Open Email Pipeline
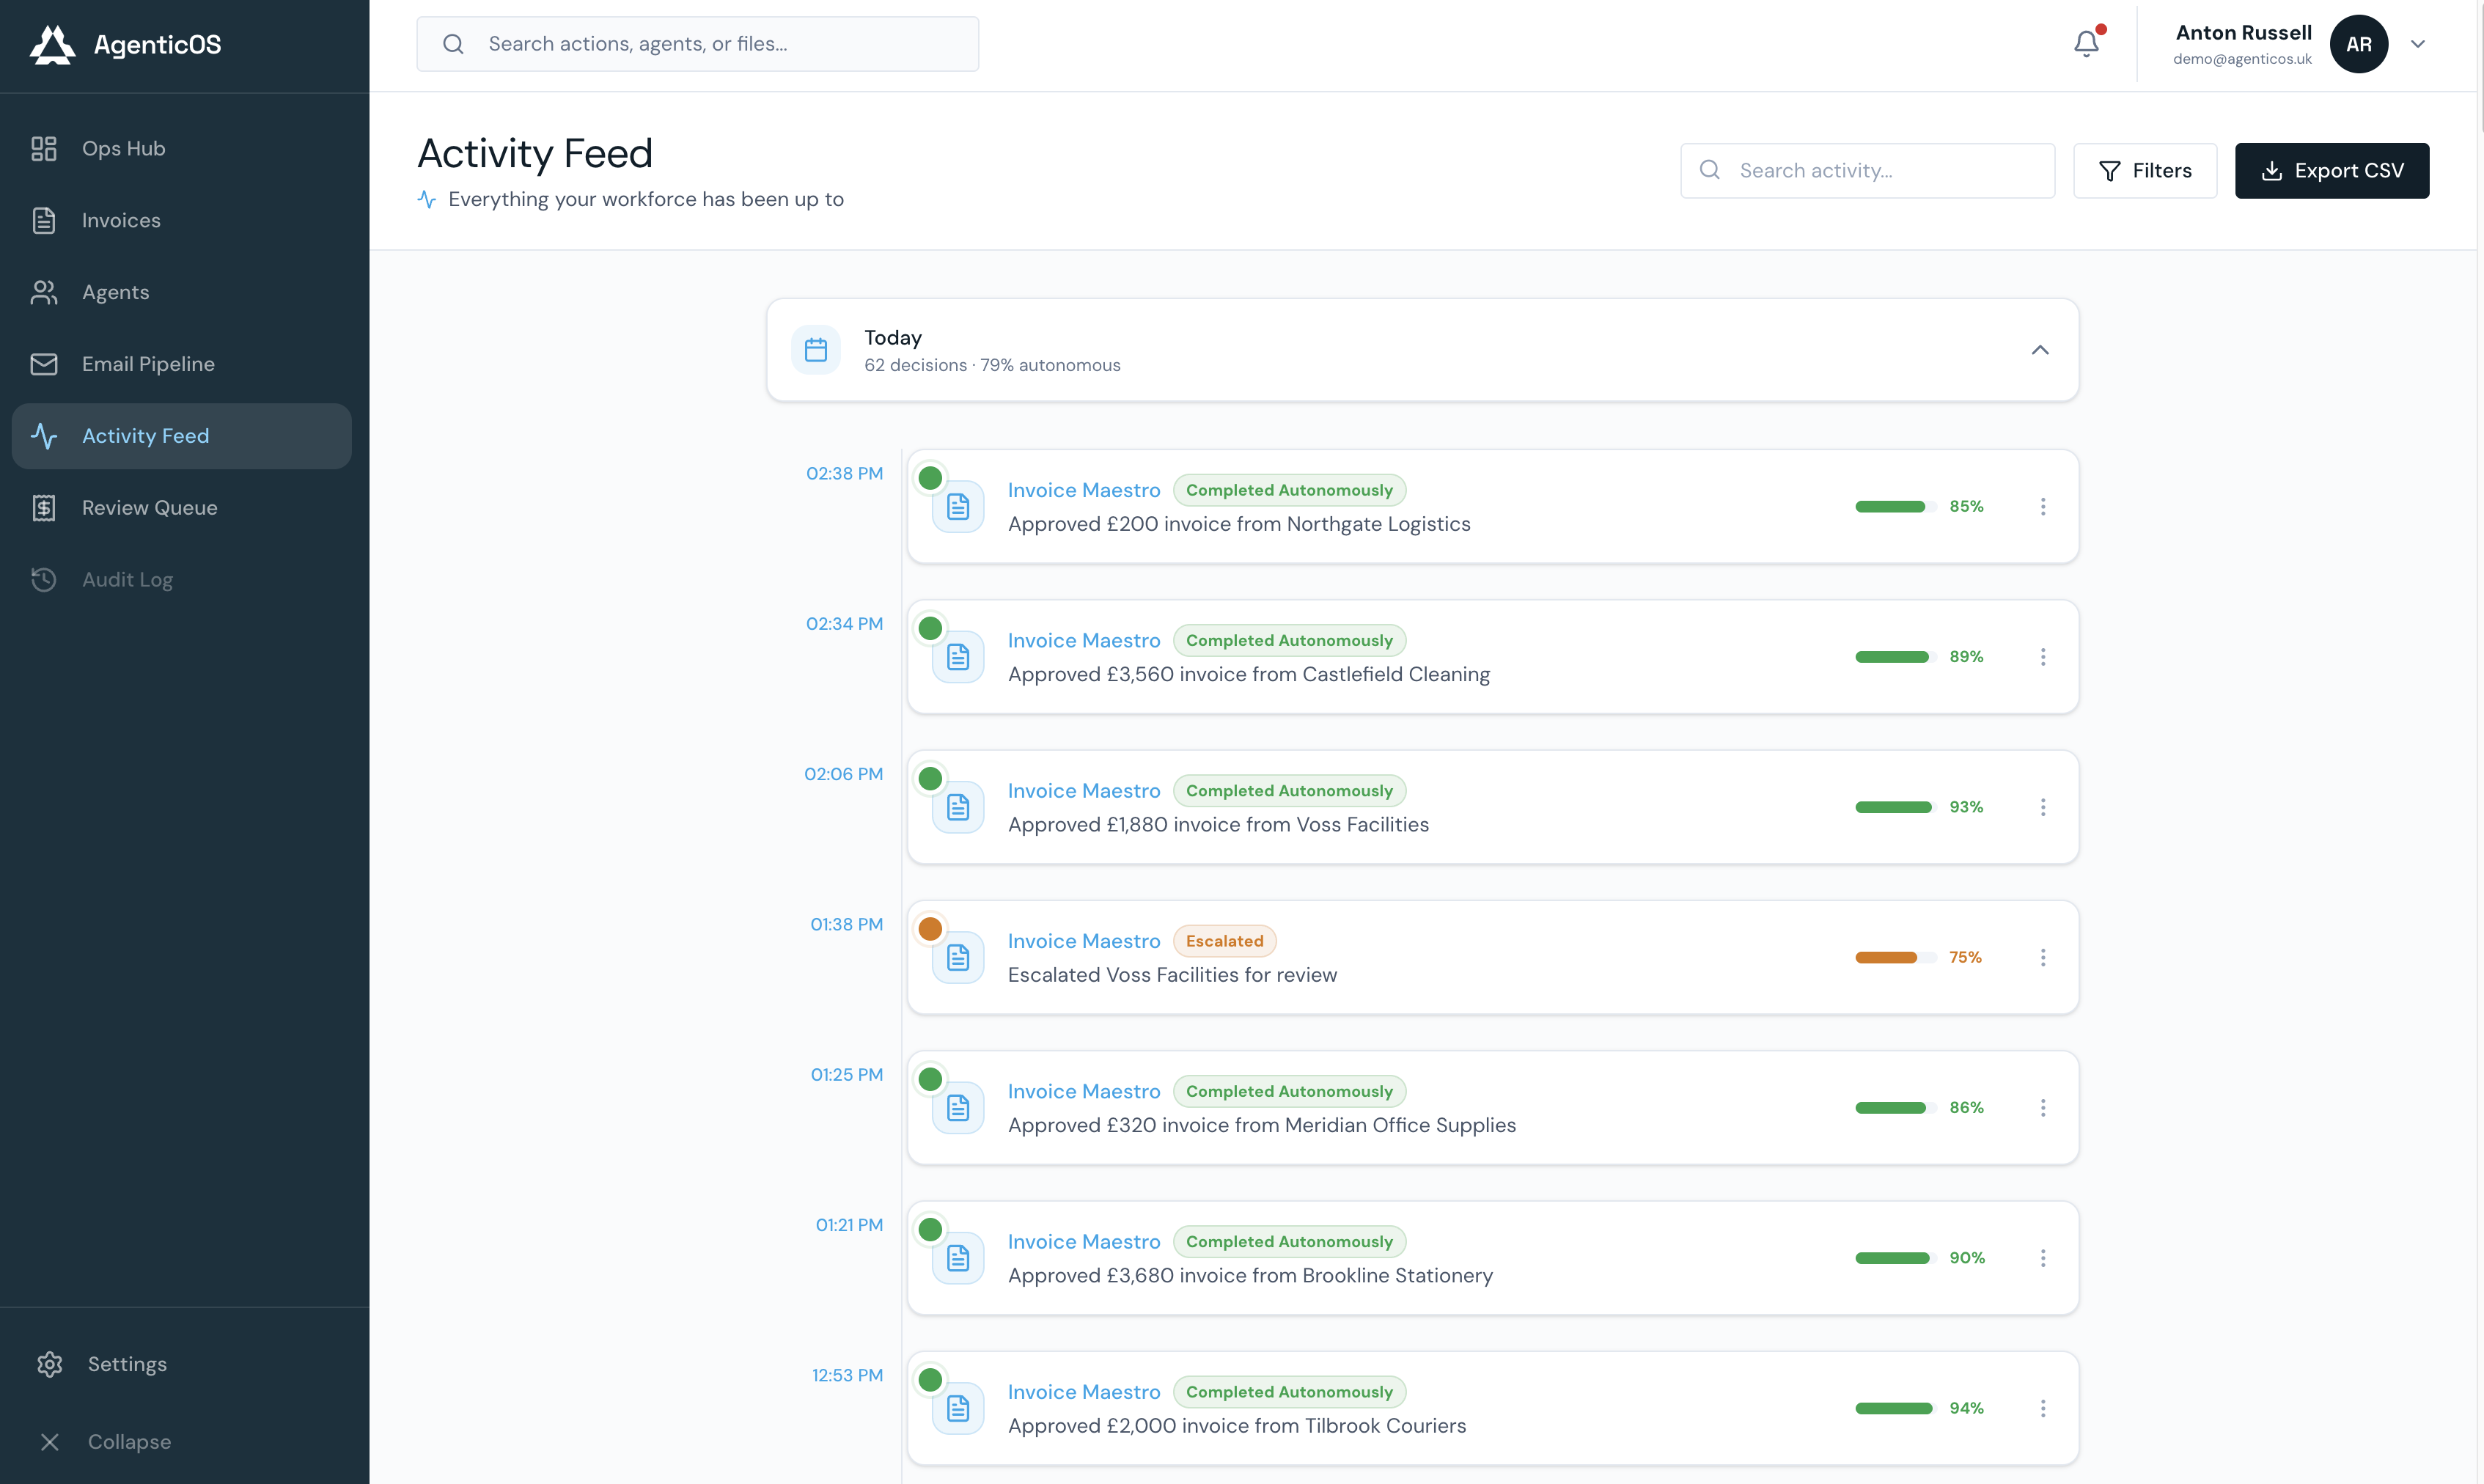This screenshot has height=1484, width=2484. pos(182,364)
